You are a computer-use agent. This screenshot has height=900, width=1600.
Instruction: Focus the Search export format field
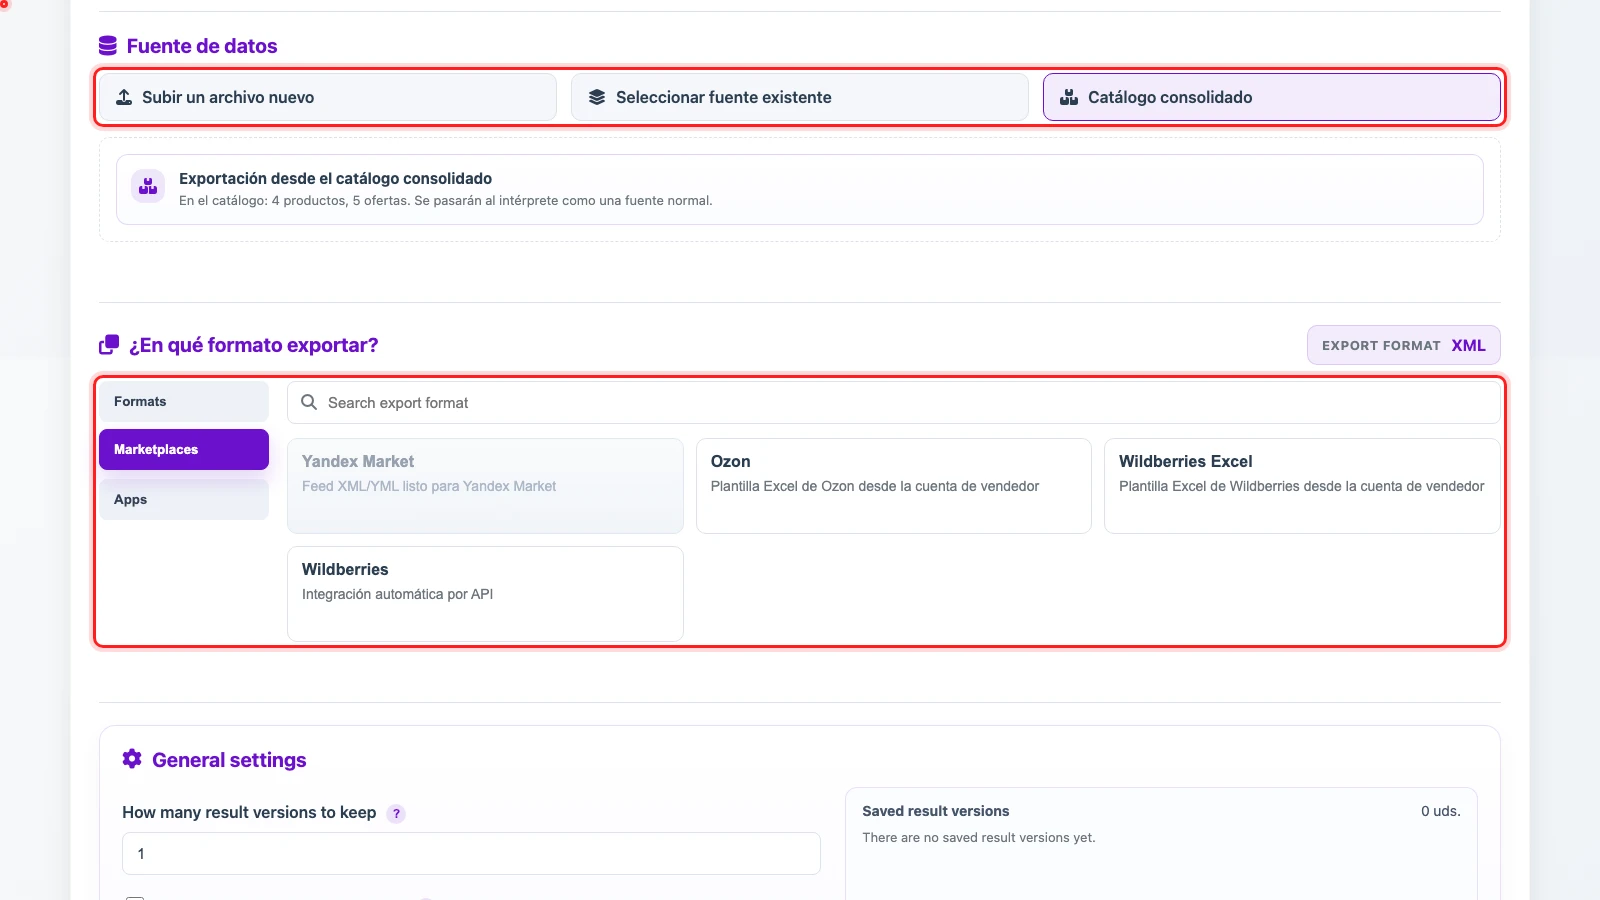[894, 402]
